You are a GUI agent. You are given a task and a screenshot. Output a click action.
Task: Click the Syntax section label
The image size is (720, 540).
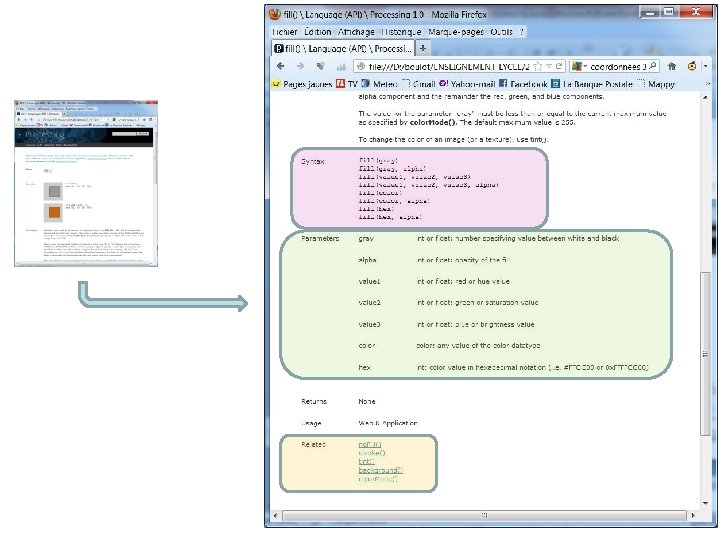[313, 162]
